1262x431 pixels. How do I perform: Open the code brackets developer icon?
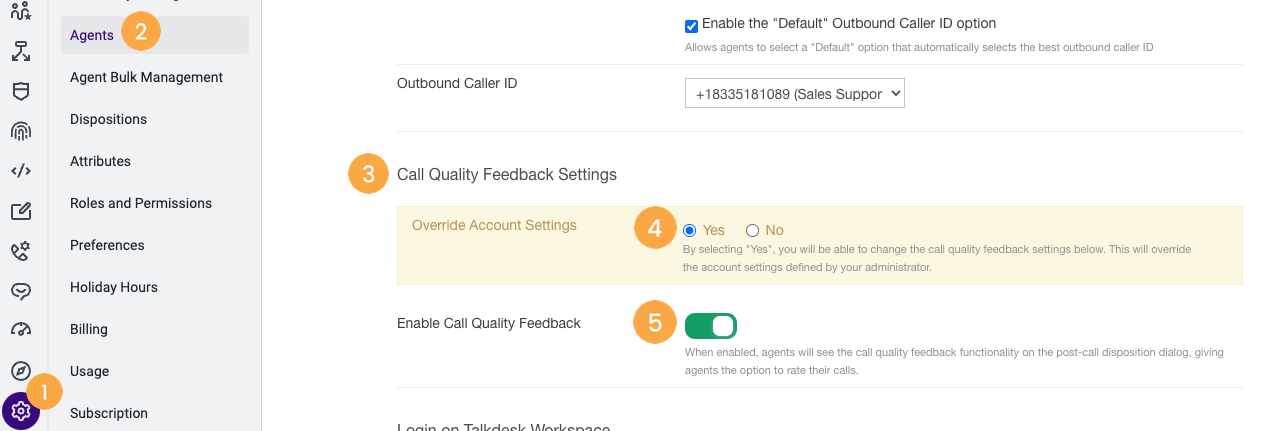point(21,171)
